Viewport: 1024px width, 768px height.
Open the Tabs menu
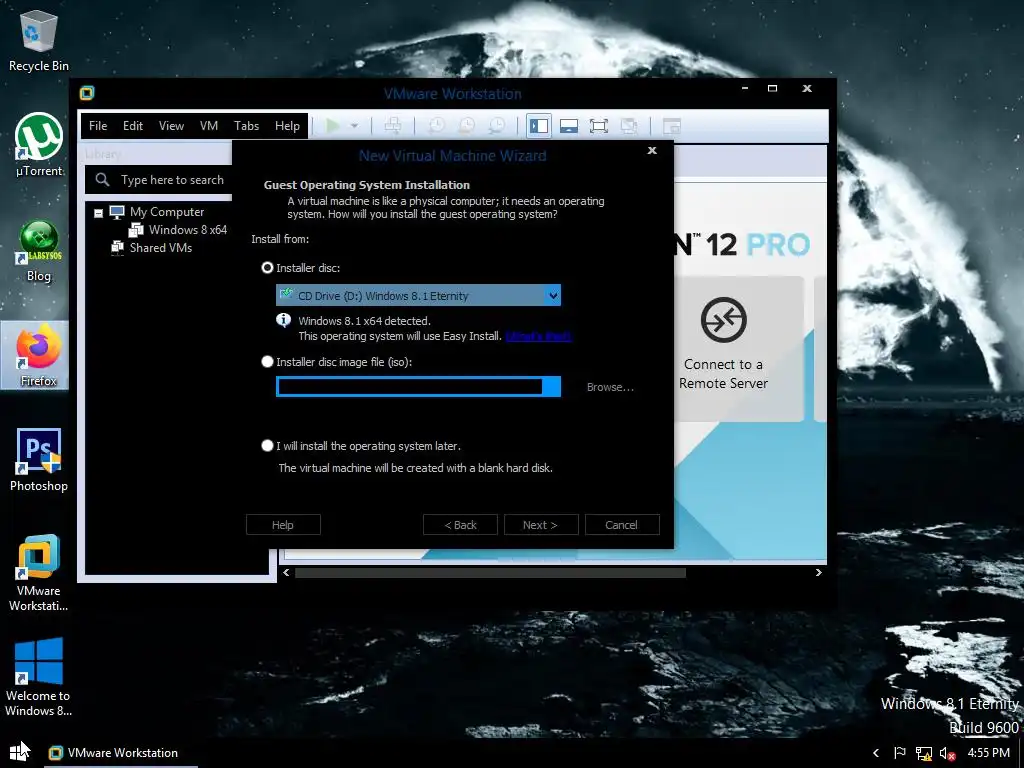247,125
